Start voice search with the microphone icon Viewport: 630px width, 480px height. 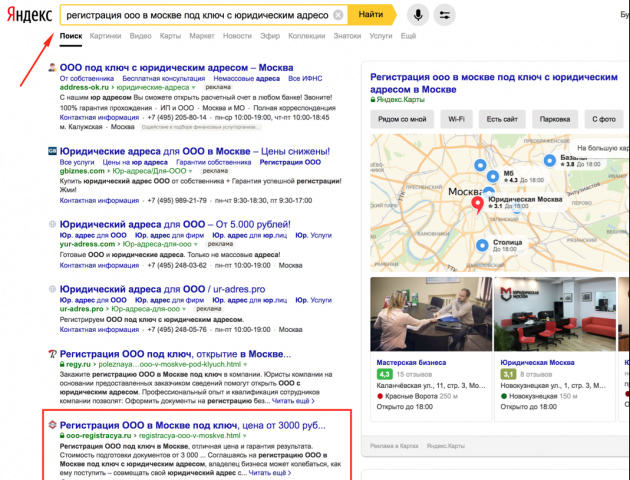click(418, 15)
